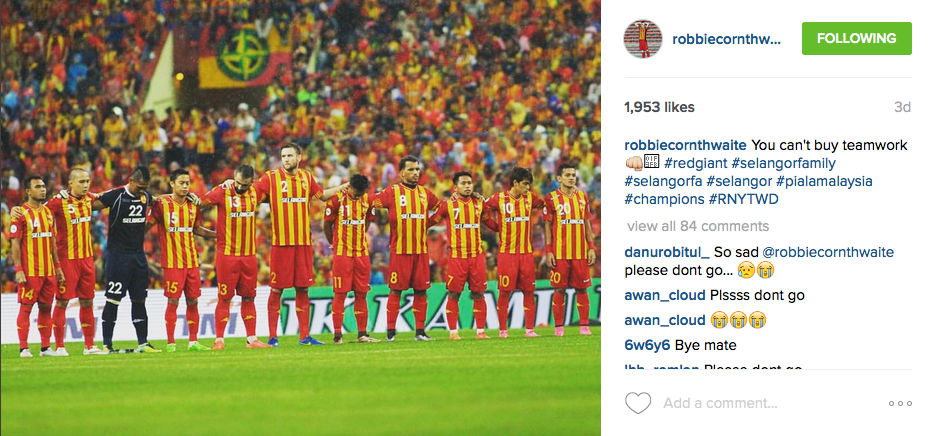
Task: Toggle the green FOLLOWING button
Action: click(857, 38)
